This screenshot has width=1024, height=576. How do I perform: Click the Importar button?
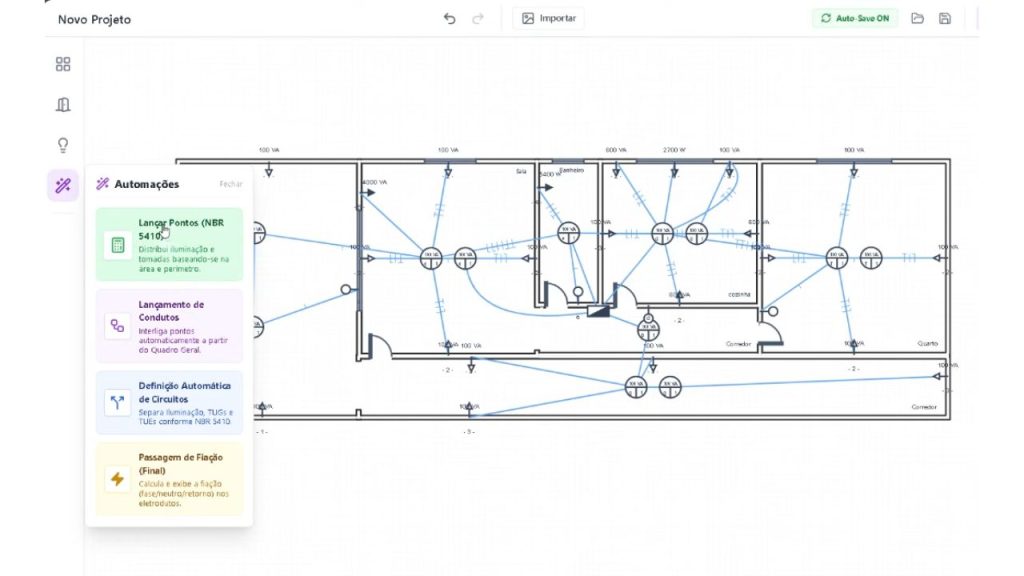tap(548, 19)
